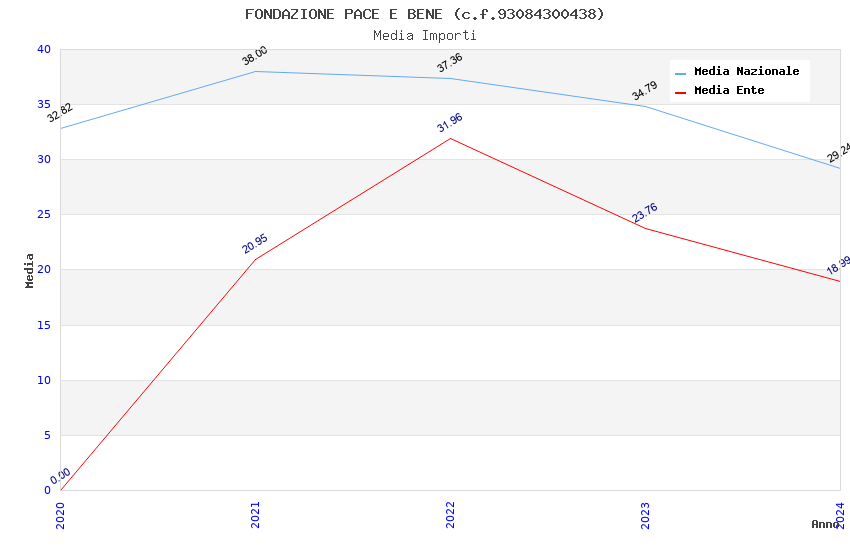Click the 0.00 data label at origin
Screen dimensions: 850x550
tap(61, 476)
